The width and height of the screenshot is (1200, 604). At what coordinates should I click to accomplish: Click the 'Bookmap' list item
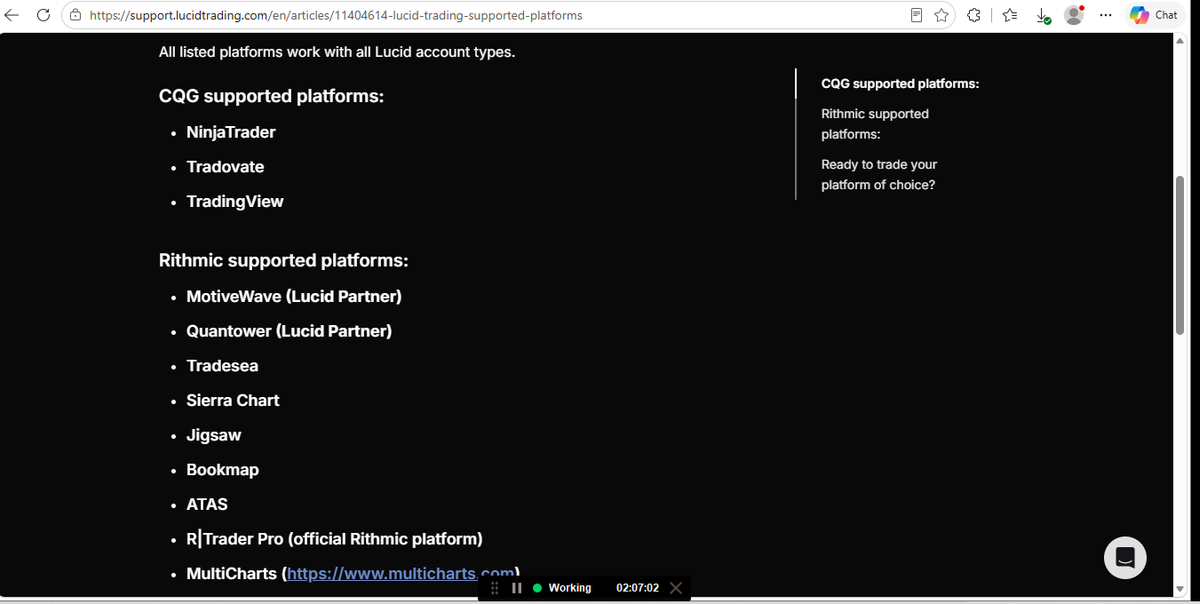pyautogui.click(x=223, y=470)
